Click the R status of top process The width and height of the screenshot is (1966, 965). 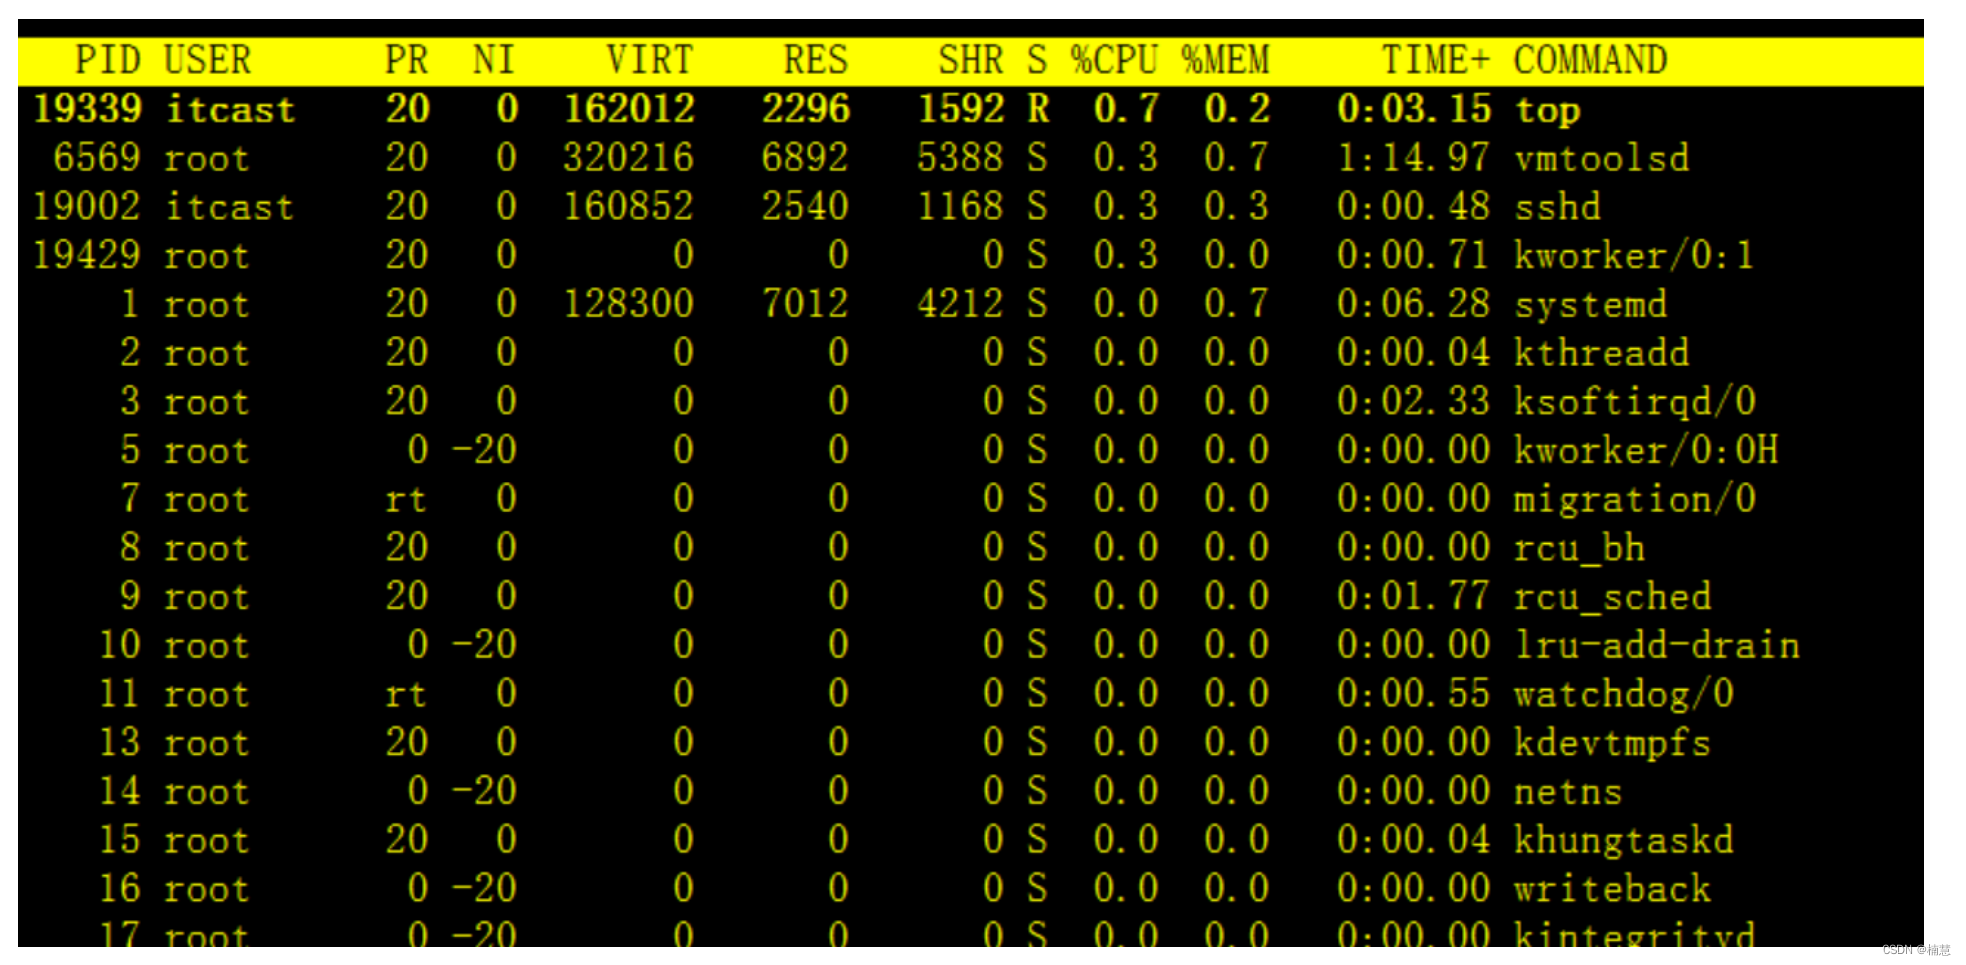coord(1038,110)
